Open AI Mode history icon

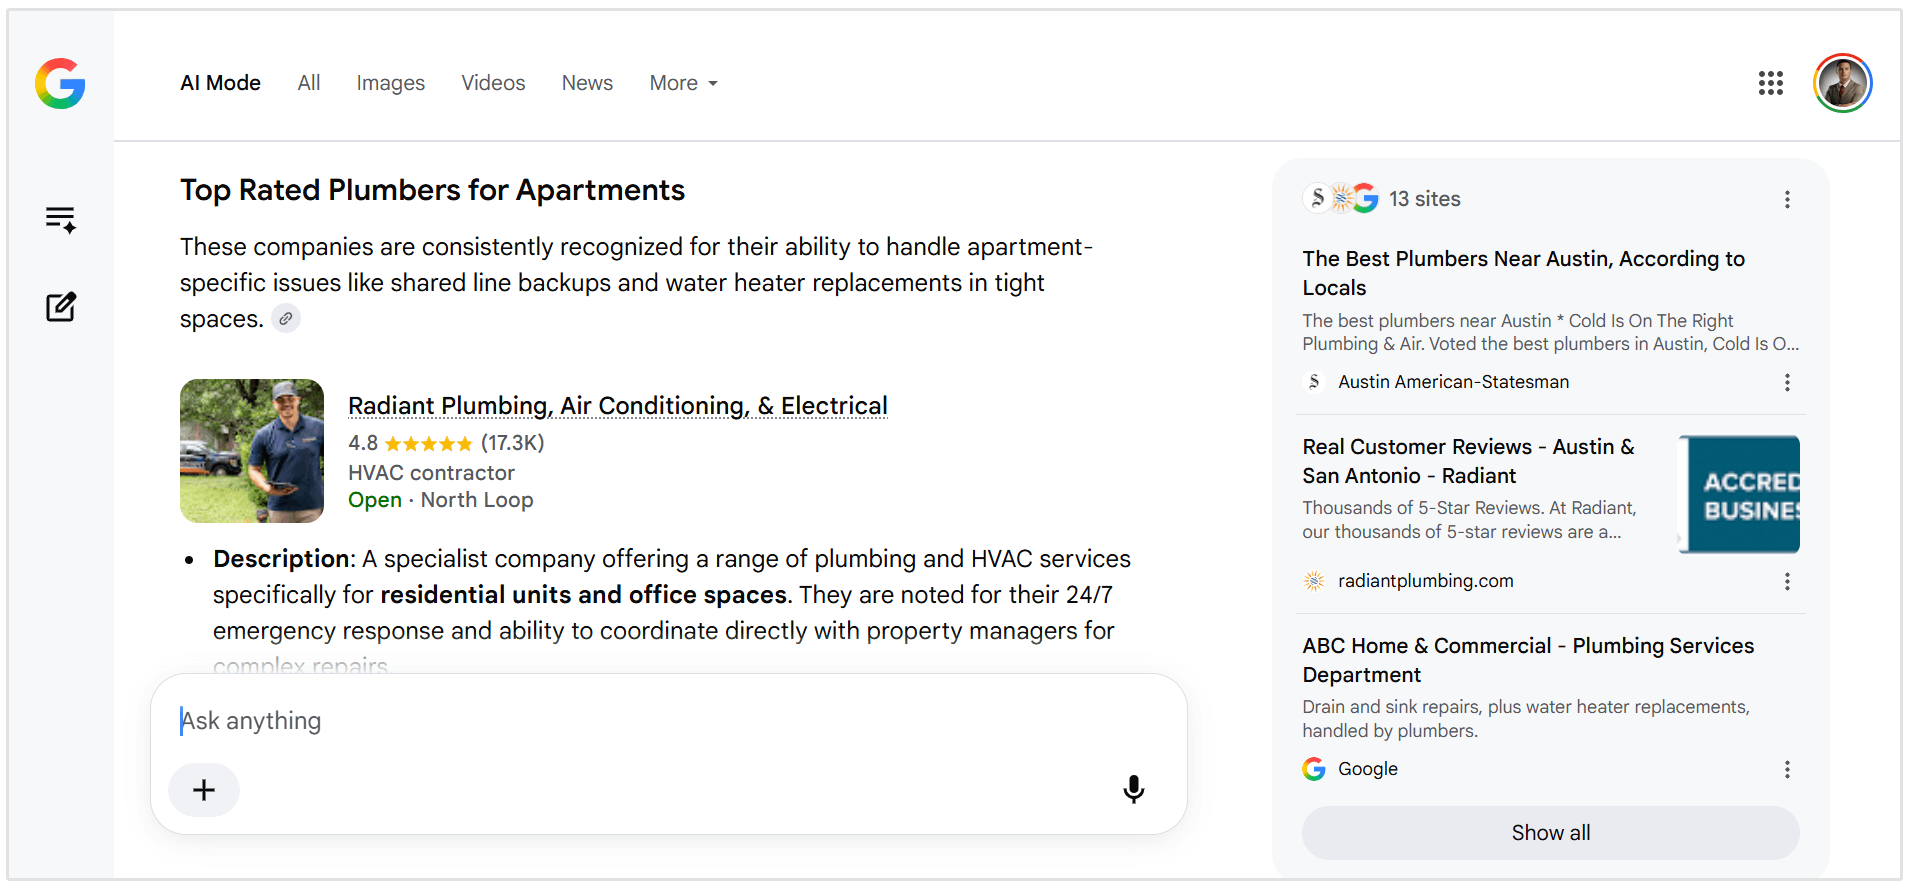click(x=61, y=219)
